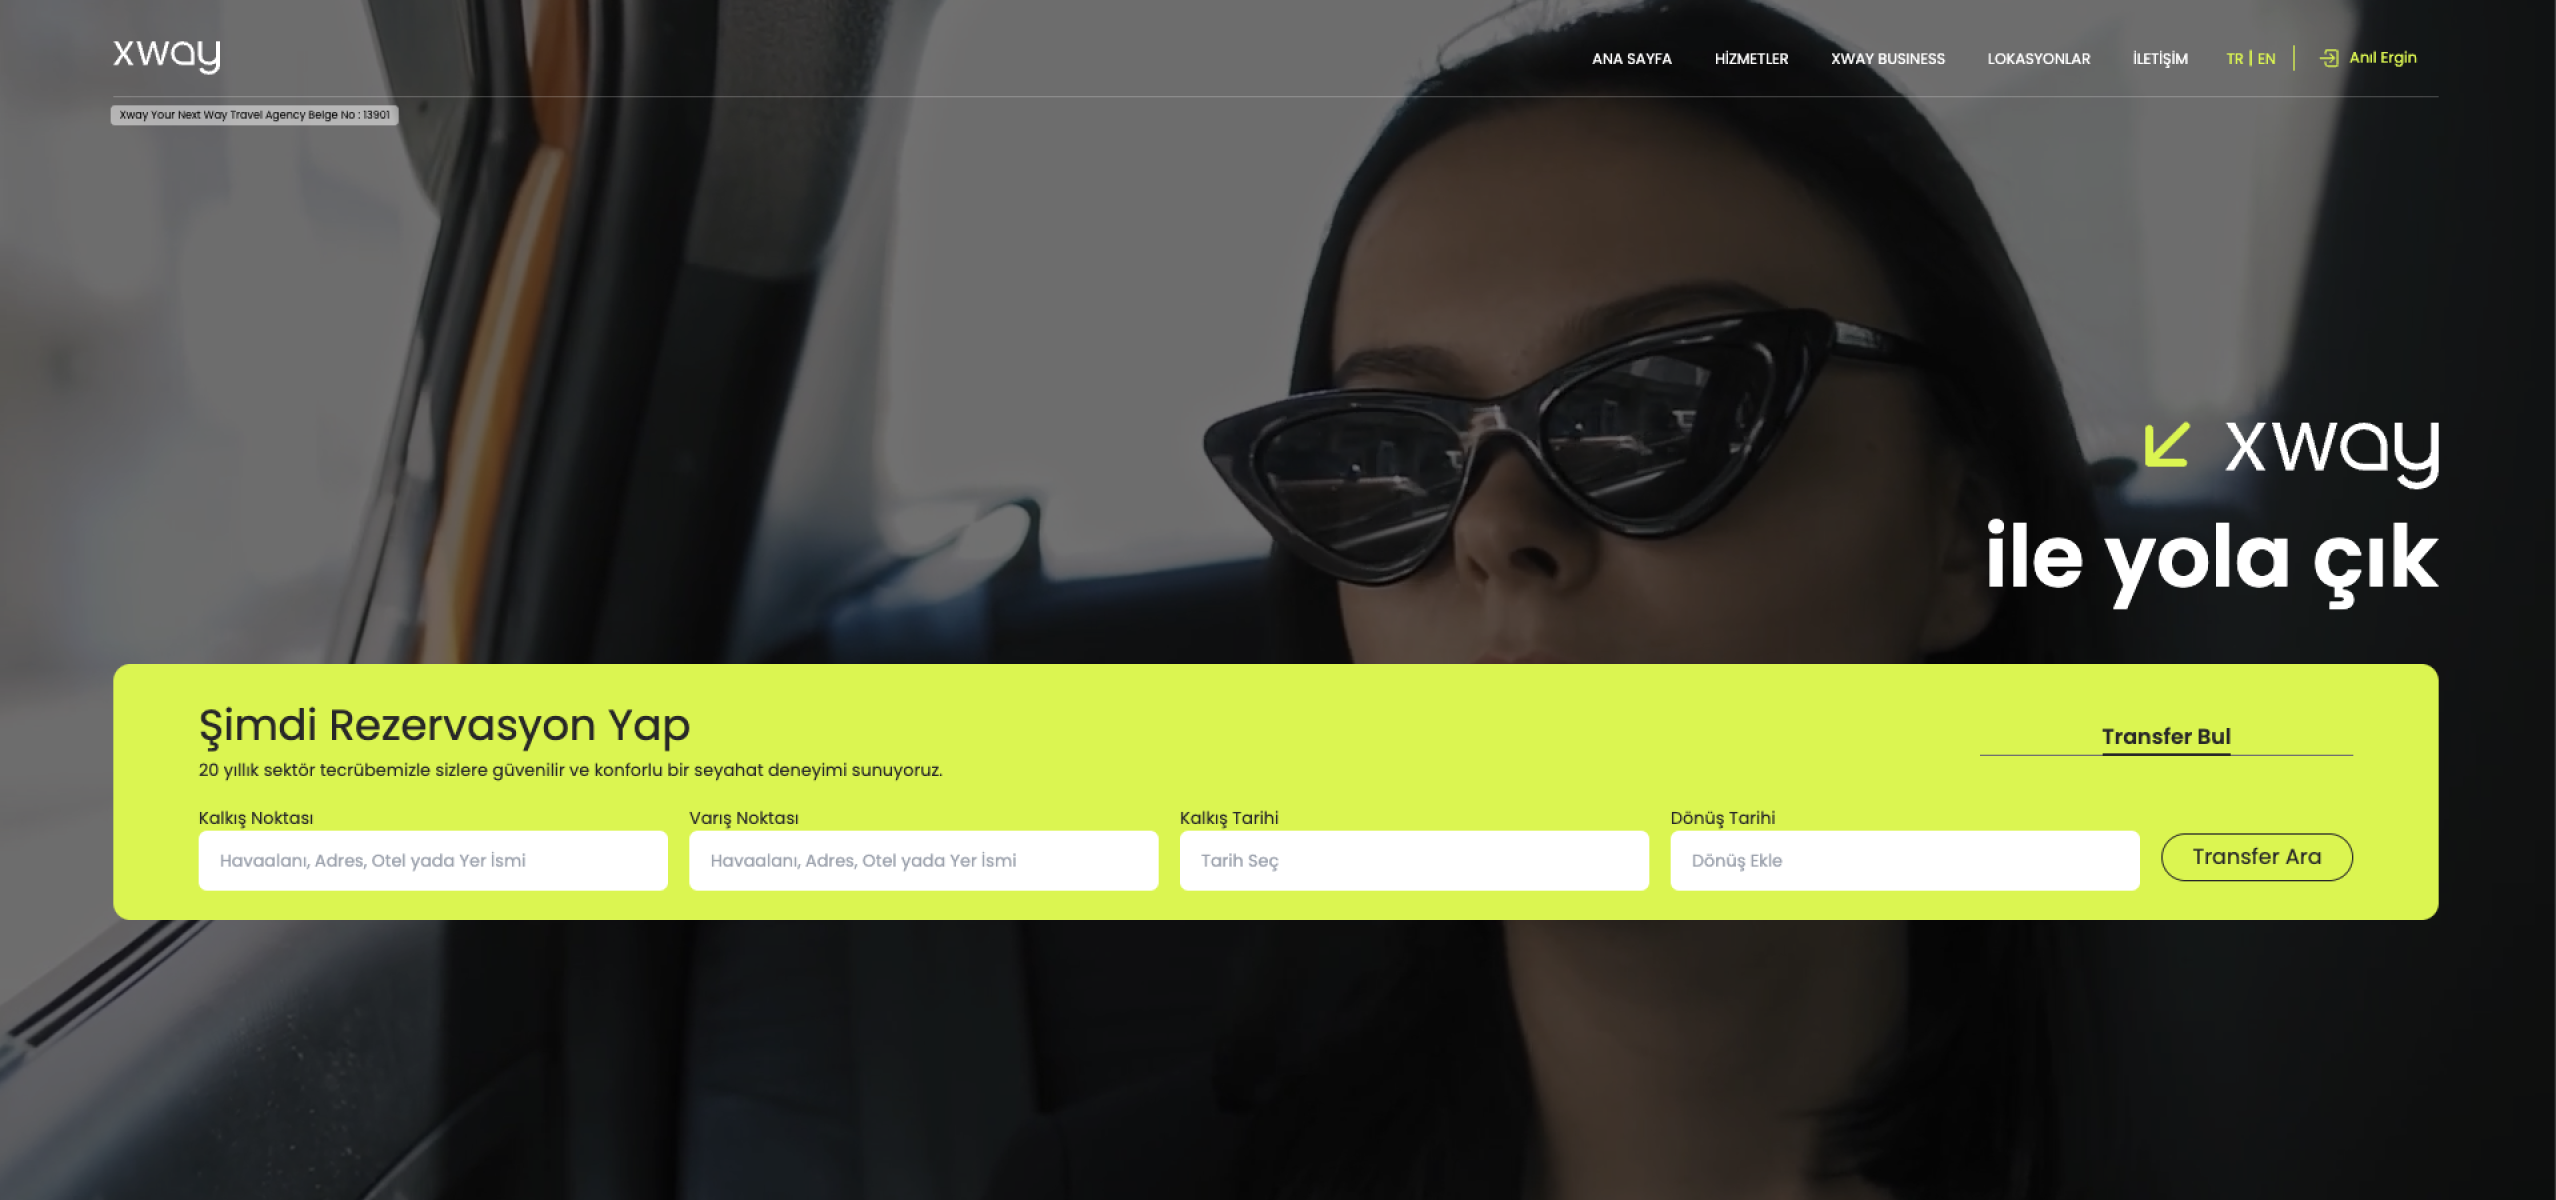Open the LOKASYONLAR page
This screenshot has height=1200, width=2556.
2038,59
